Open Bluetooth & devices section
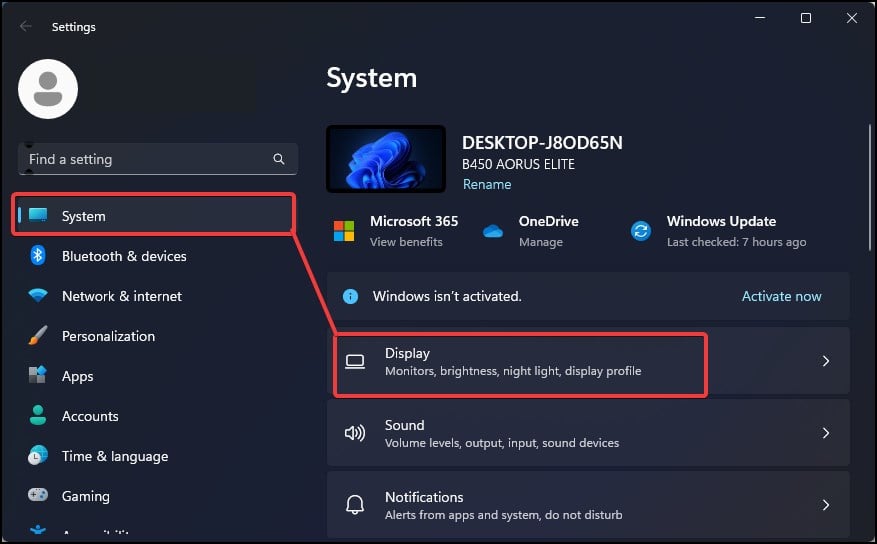Viewport: 877px width, 544px height. (157, 256)
